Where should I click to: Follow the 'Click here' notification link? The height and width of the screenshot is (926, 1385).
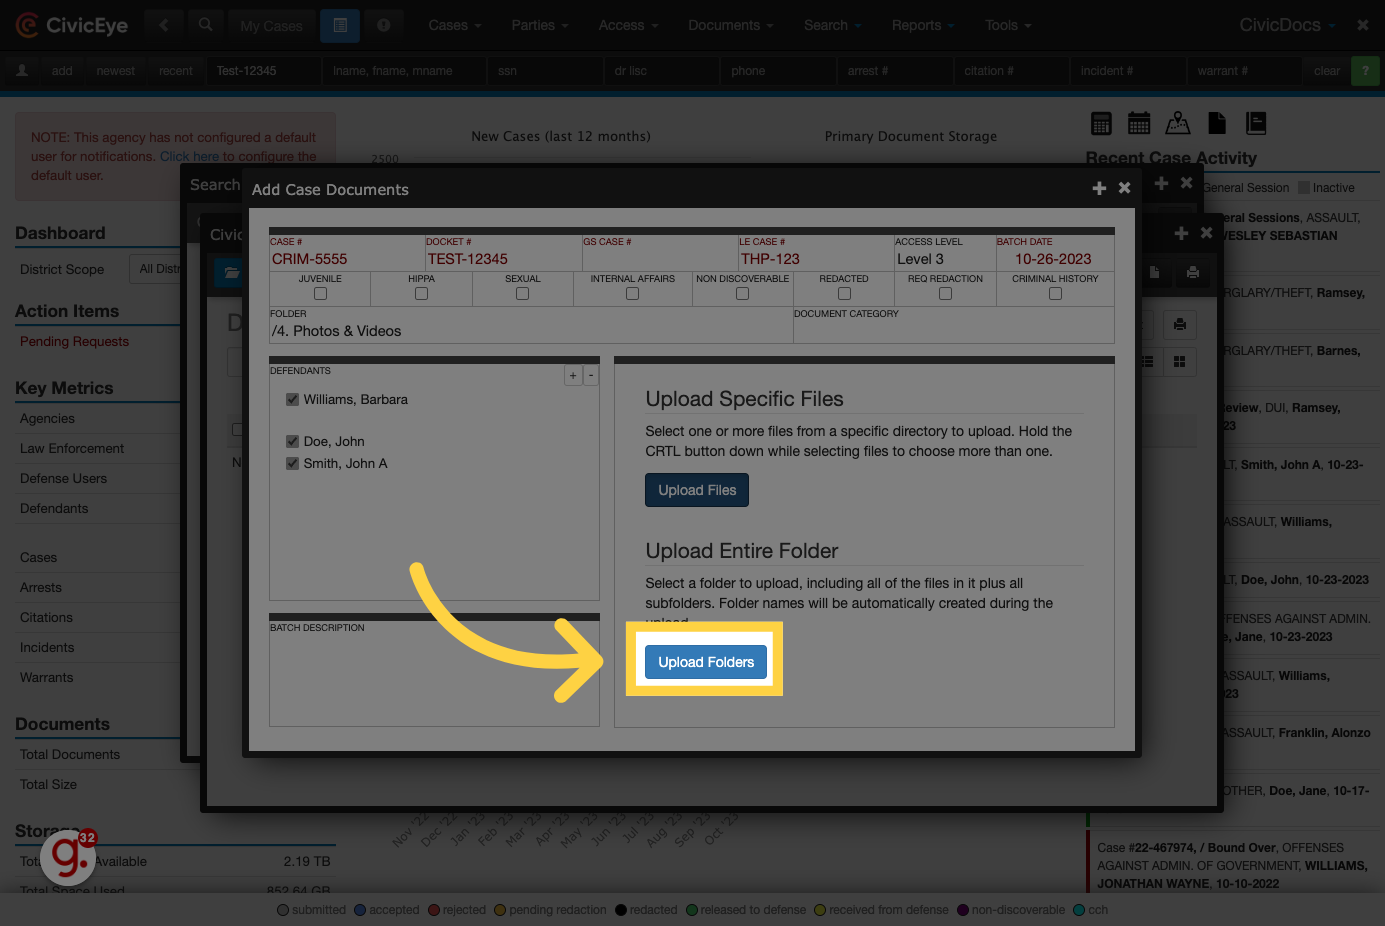(x=189, y=156)
